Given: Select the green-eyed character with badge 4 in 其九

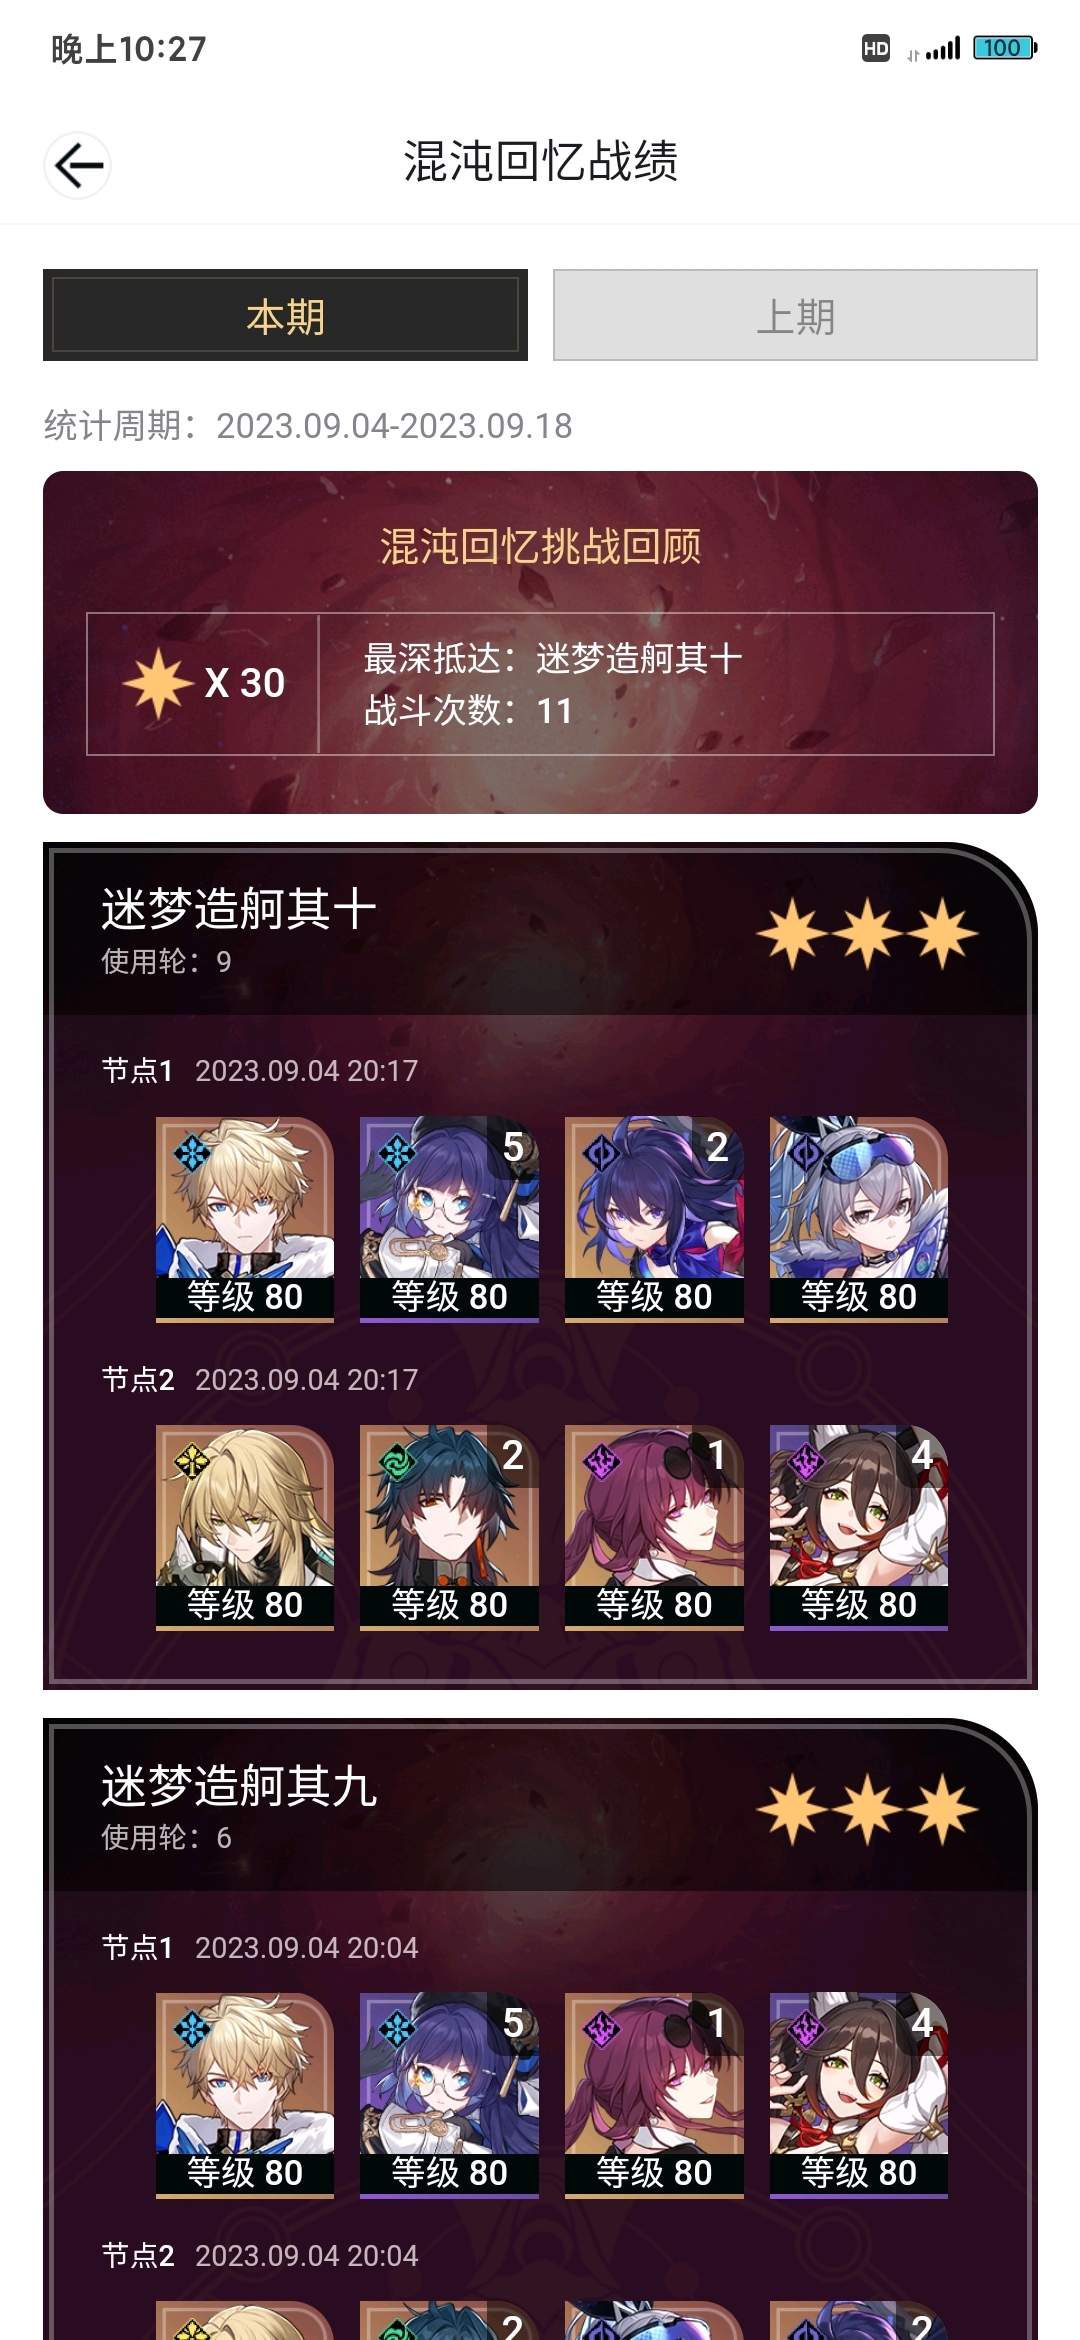Looking at the screenshot, I should pyautogui.click(x=859, y=2096).
